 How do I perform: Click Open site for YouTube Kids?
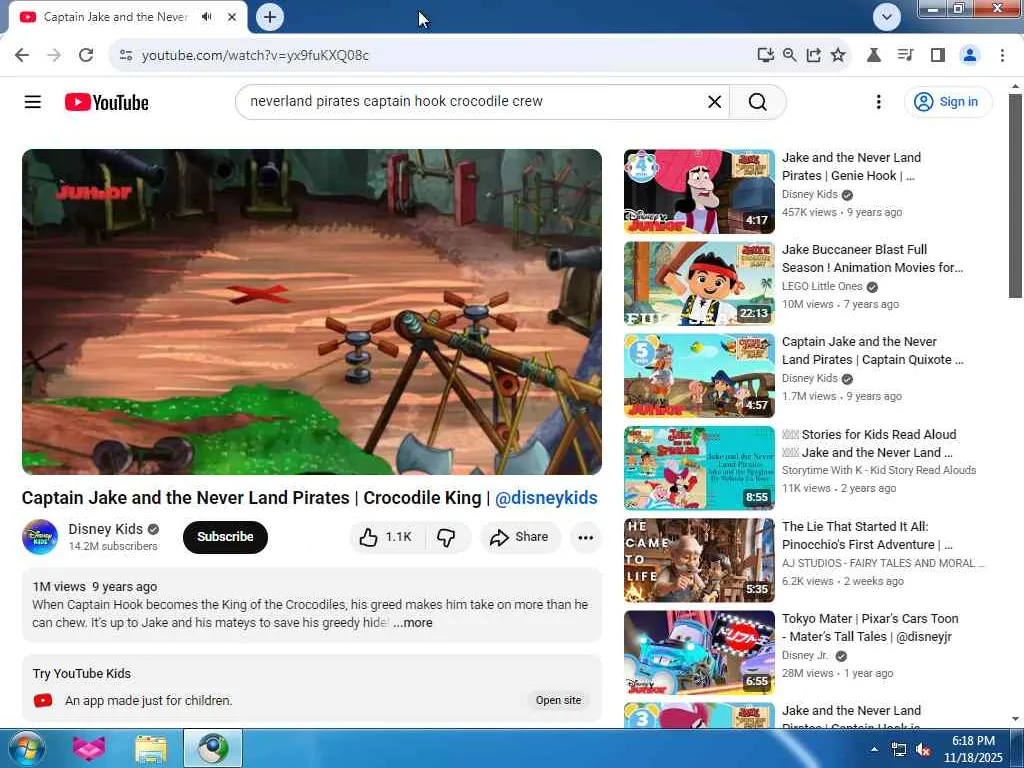(558, 700)
